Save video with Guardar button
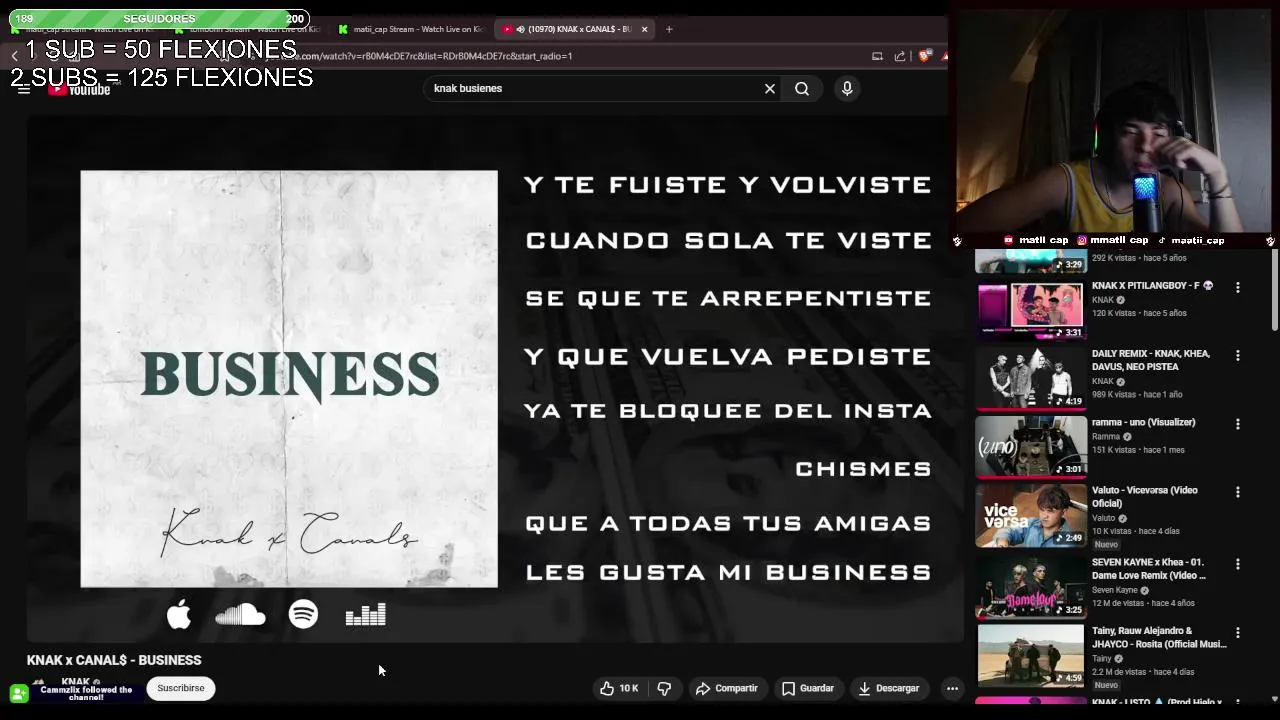 (x=808, y=688)
